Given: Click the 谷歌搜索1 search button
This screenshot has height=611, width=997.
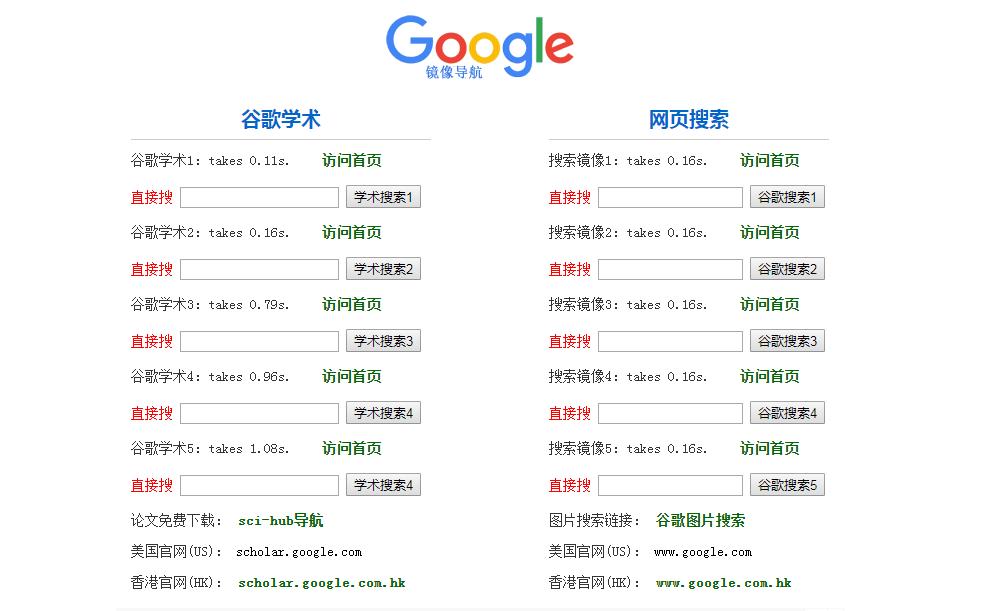Looking at the screenshot, I should pyautogui.click(x=787, y=196).
